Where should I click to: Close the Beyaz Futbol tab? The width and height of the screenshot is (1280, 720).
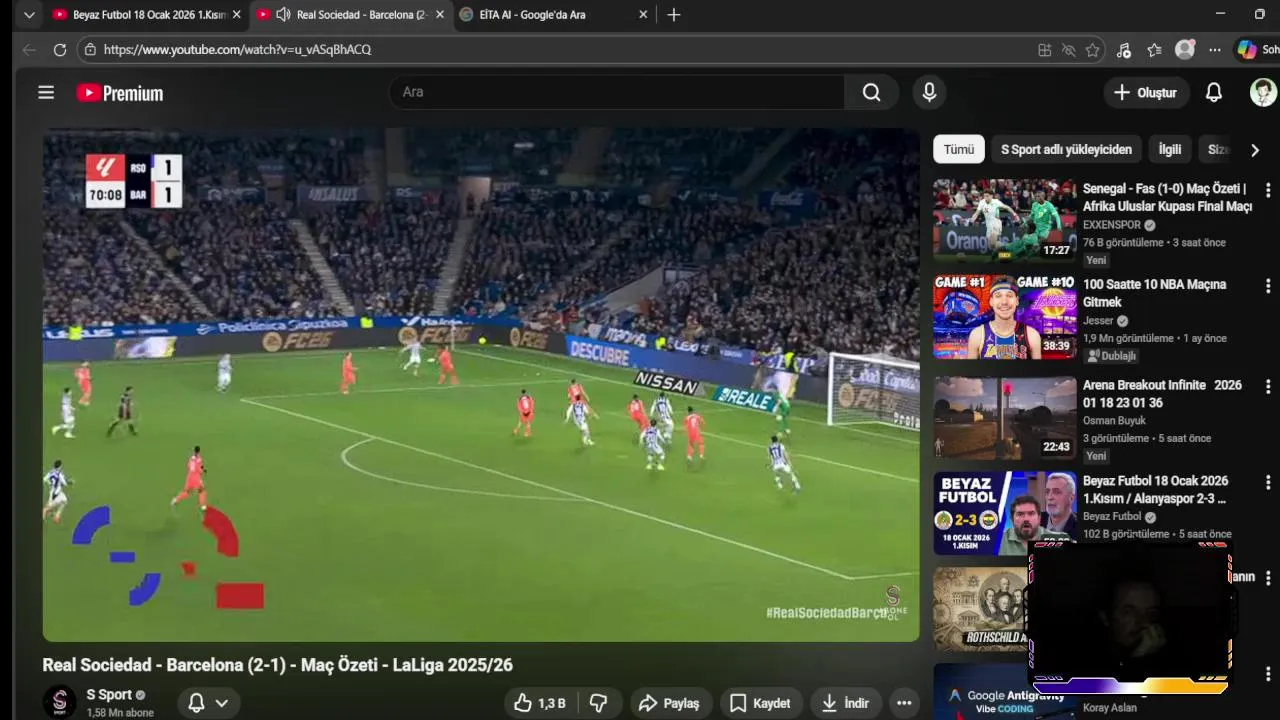pos(237,15)
